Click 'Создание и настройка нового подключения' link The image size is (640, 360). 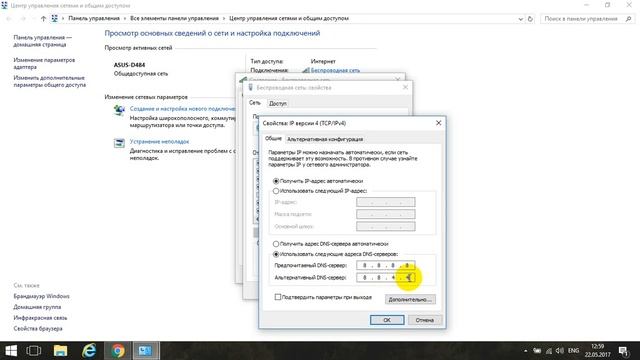point(182,109)
